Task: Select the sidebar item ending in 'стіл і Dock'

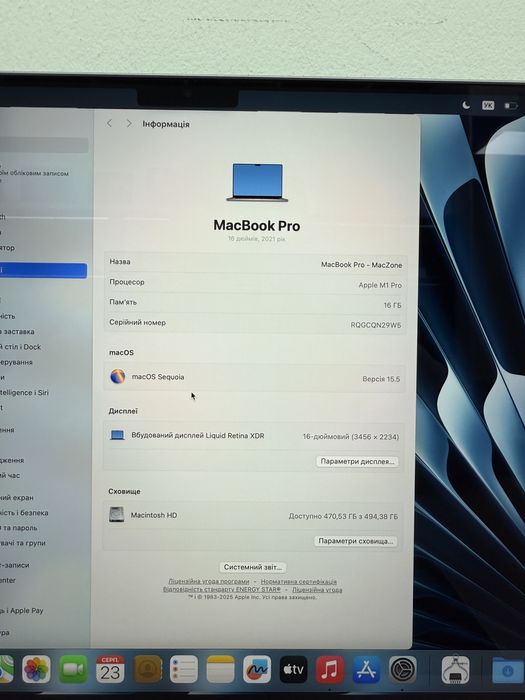Action: coord(20,347)
